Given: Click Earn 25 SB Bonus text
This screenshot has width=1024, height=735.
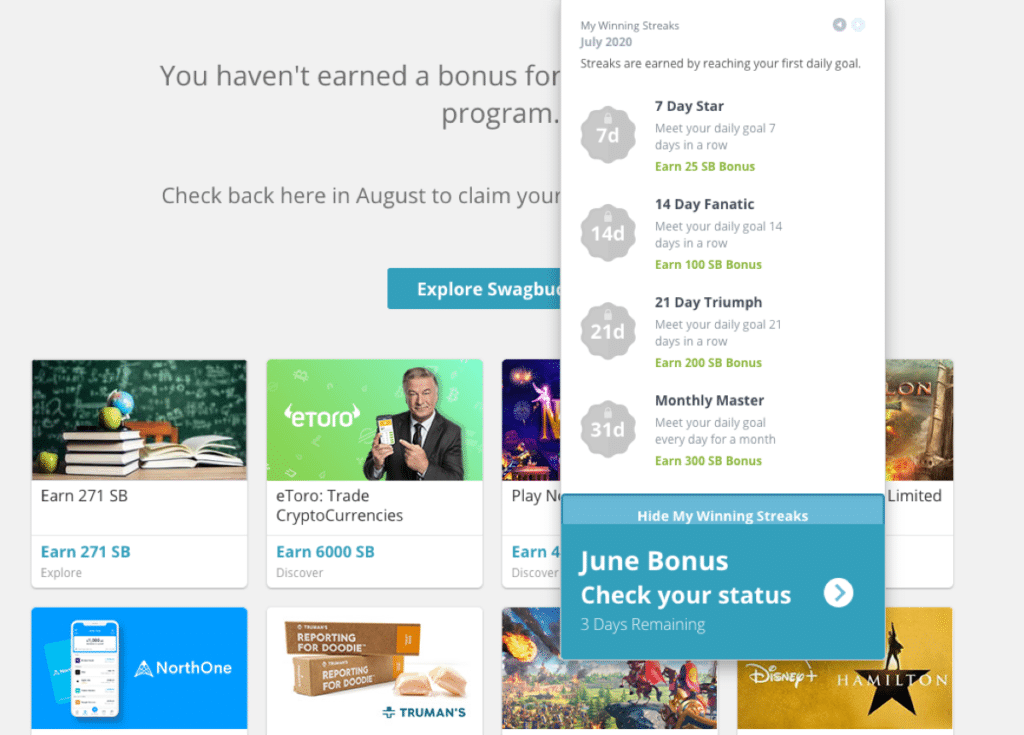Looking at the screenshot, I should click(x=704, y=166).
